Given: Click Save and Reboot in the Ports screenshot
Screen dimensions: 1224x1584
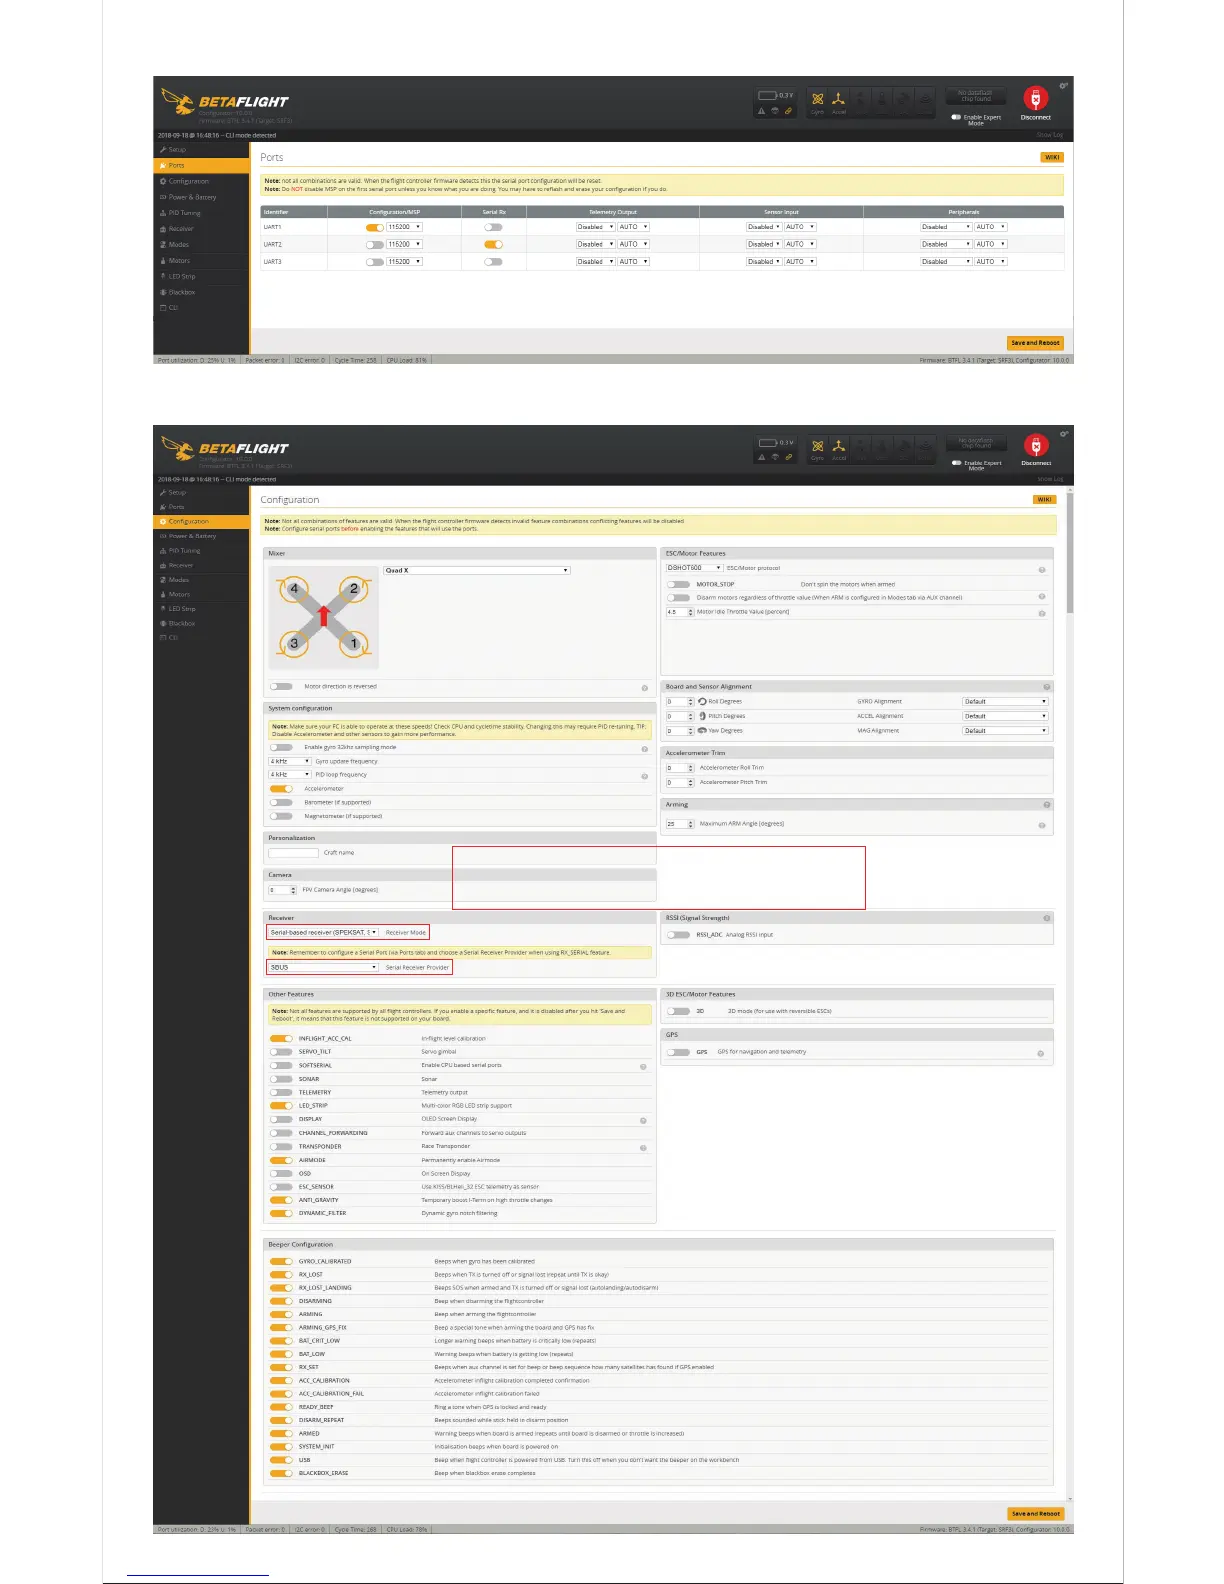Looking at the screenshot, I should point(1035,342).
